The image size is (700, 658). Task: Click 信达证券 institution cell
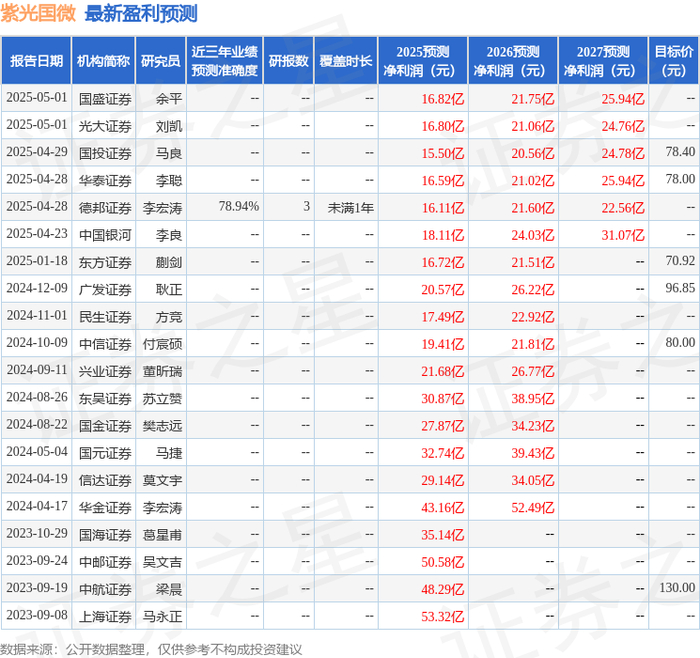(105, 480)
